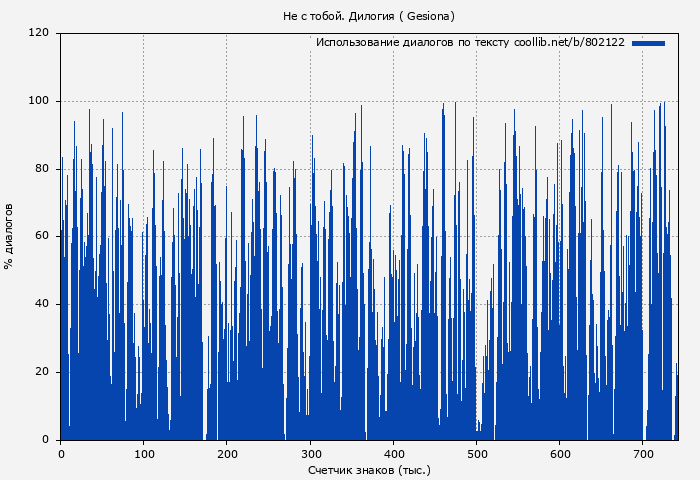The width and height of the screenshot is (700, 480).
Task: Click the 500 tick on the X-axis
Action: [477, 452]
